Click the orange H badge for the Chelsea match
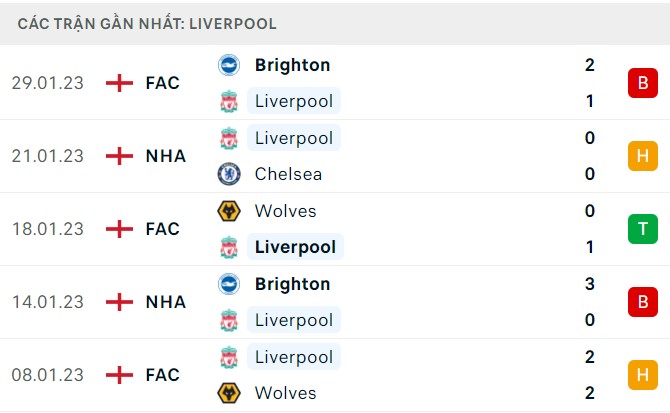 click(x=643, y=156)
